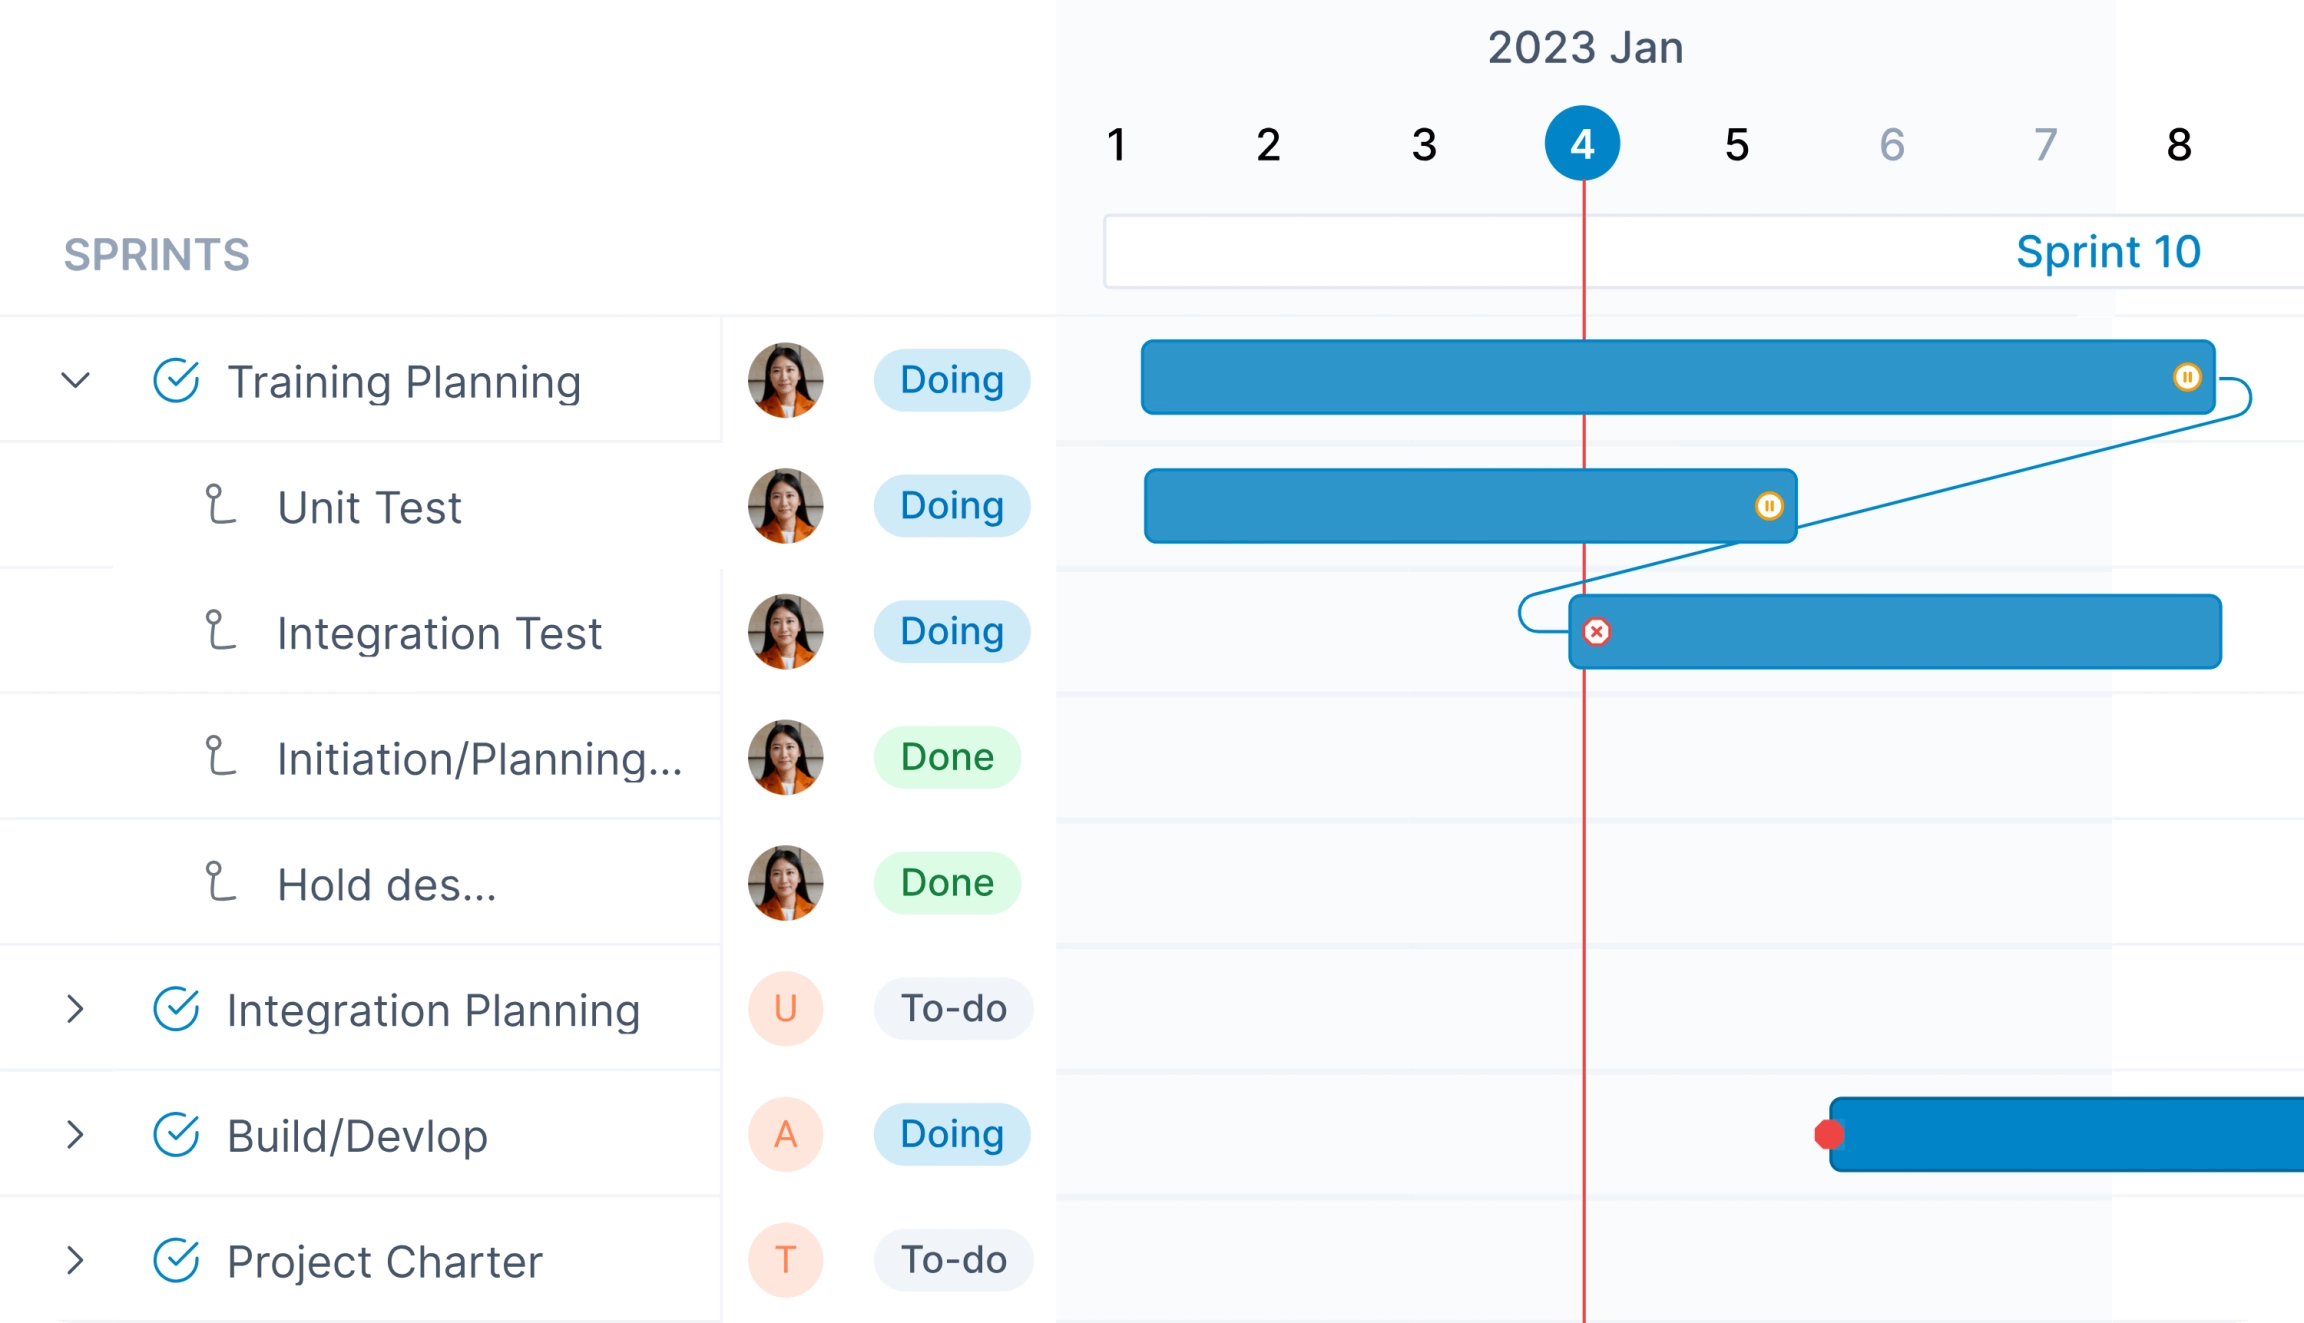Viewport: 2304px width, 1323px height.
Task: Click the subtask icon beside Integration Test
Action: [219, 631]
